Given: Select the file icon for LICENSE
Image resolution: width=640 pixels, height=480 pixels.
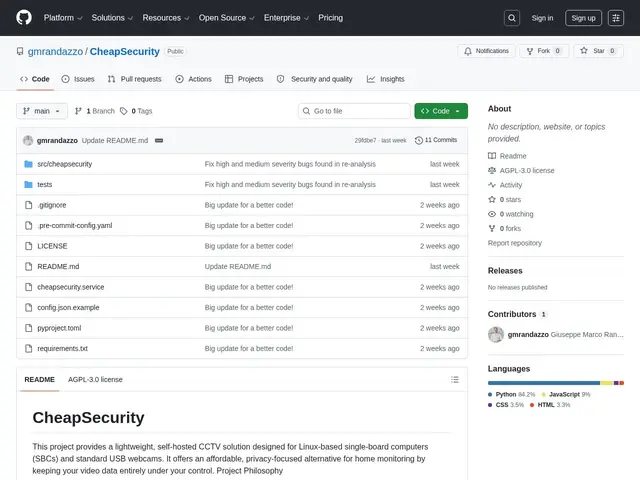Looking at the screenshot, I should pyautogui.click(x=29, y=246).
